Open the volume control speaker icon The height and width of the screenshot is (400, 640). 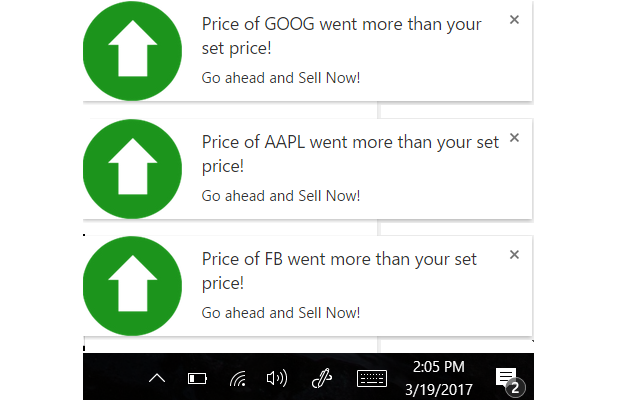[277, 378]
